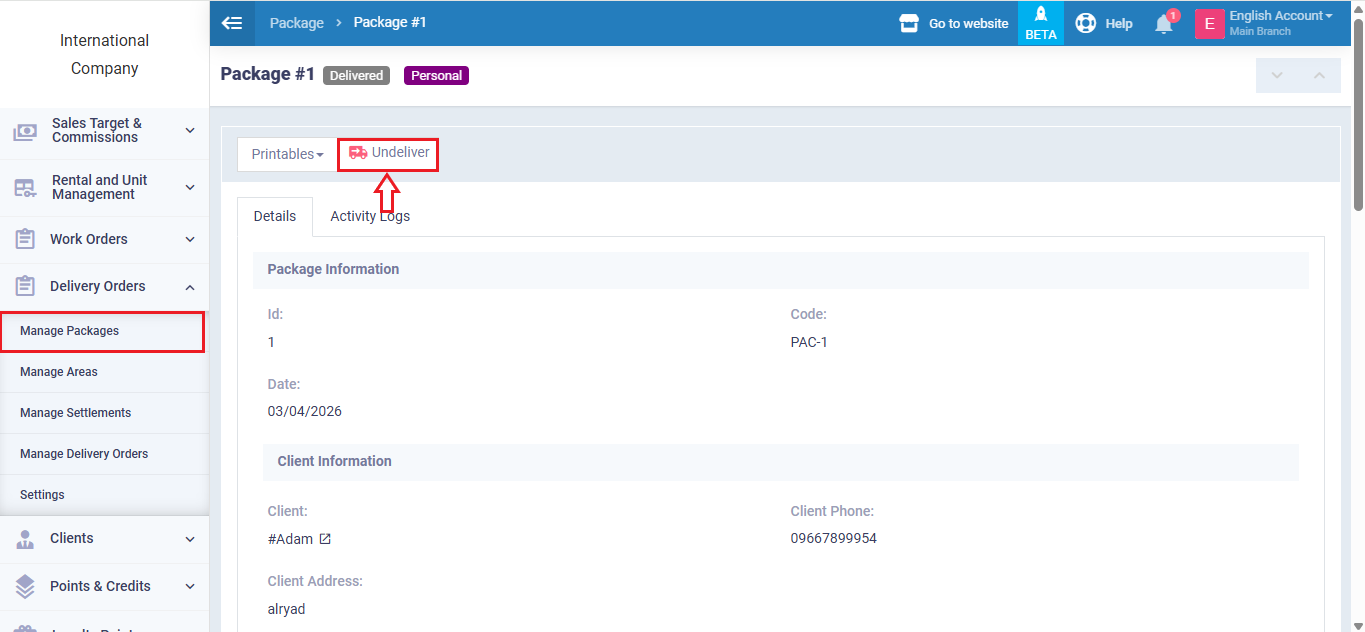
Task: Click the Help lifebuoy icon
Action: tap(1085, 23)
